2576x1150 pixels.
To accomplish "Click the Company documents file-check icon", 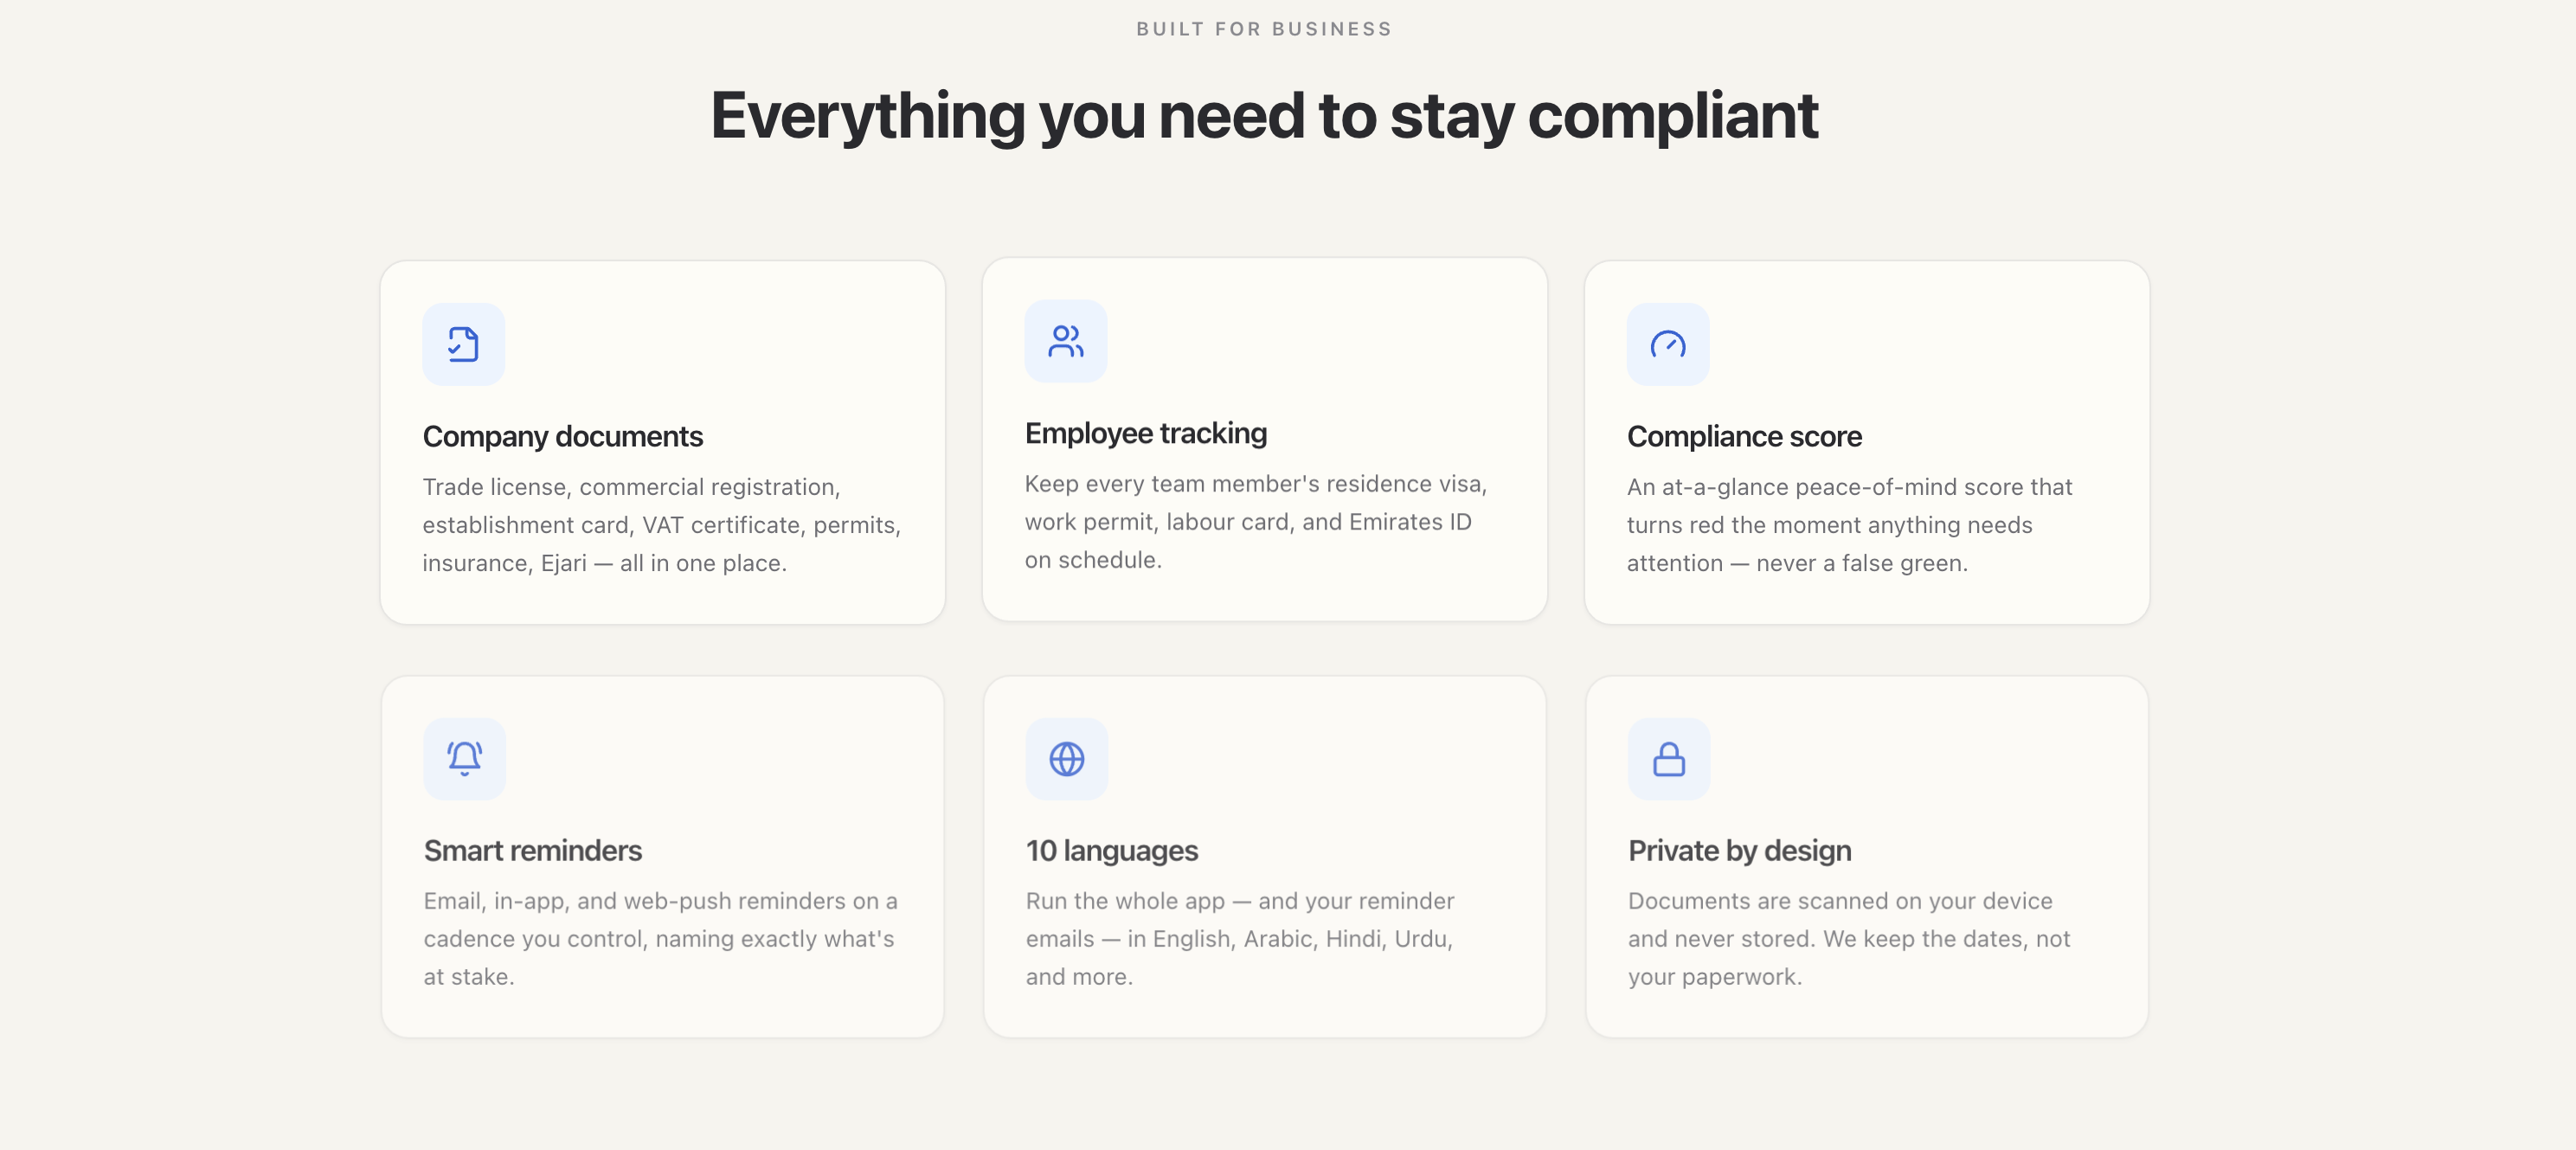I will pyautogui.click(x=463, y=344).
